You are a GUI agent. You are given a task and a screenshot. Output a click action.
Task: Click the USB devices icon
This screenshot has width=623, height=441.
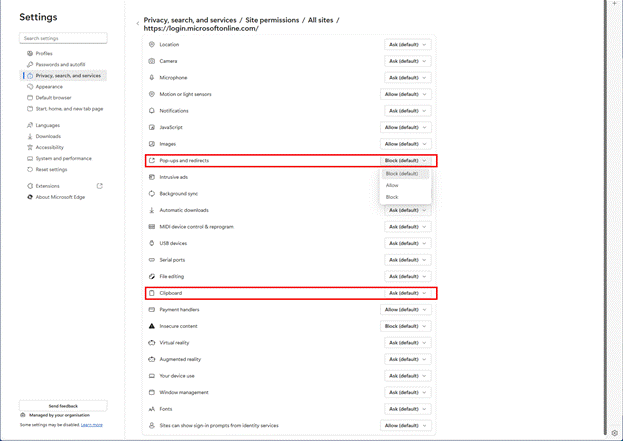[x=152, y=243]
